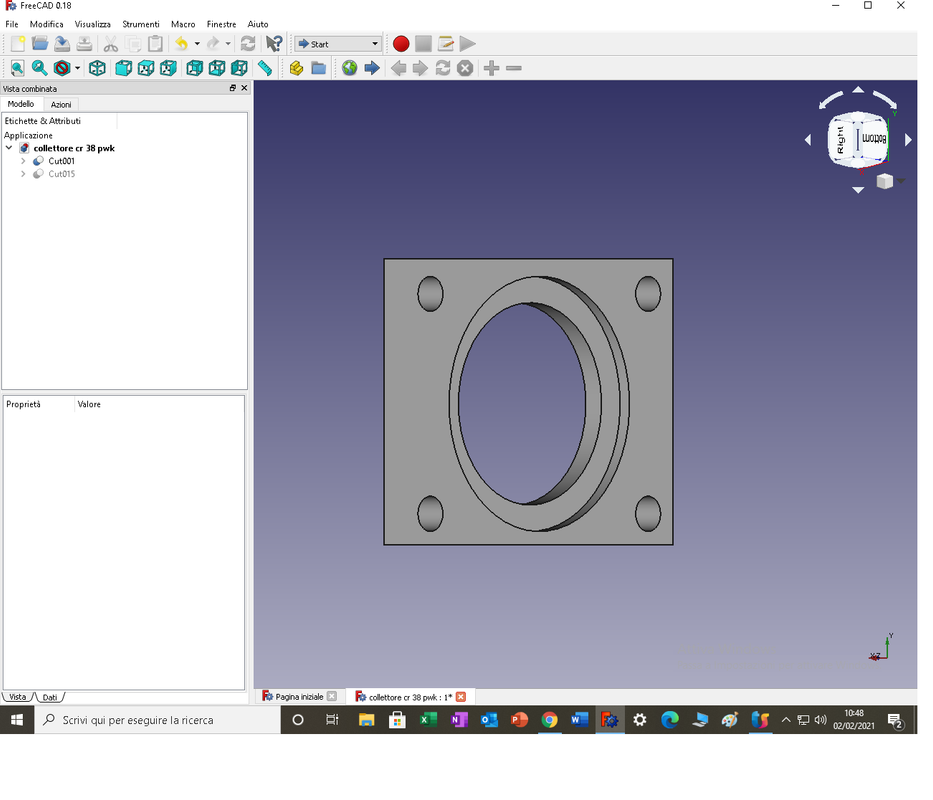Click the draw style icon

(x=62, y=68)
